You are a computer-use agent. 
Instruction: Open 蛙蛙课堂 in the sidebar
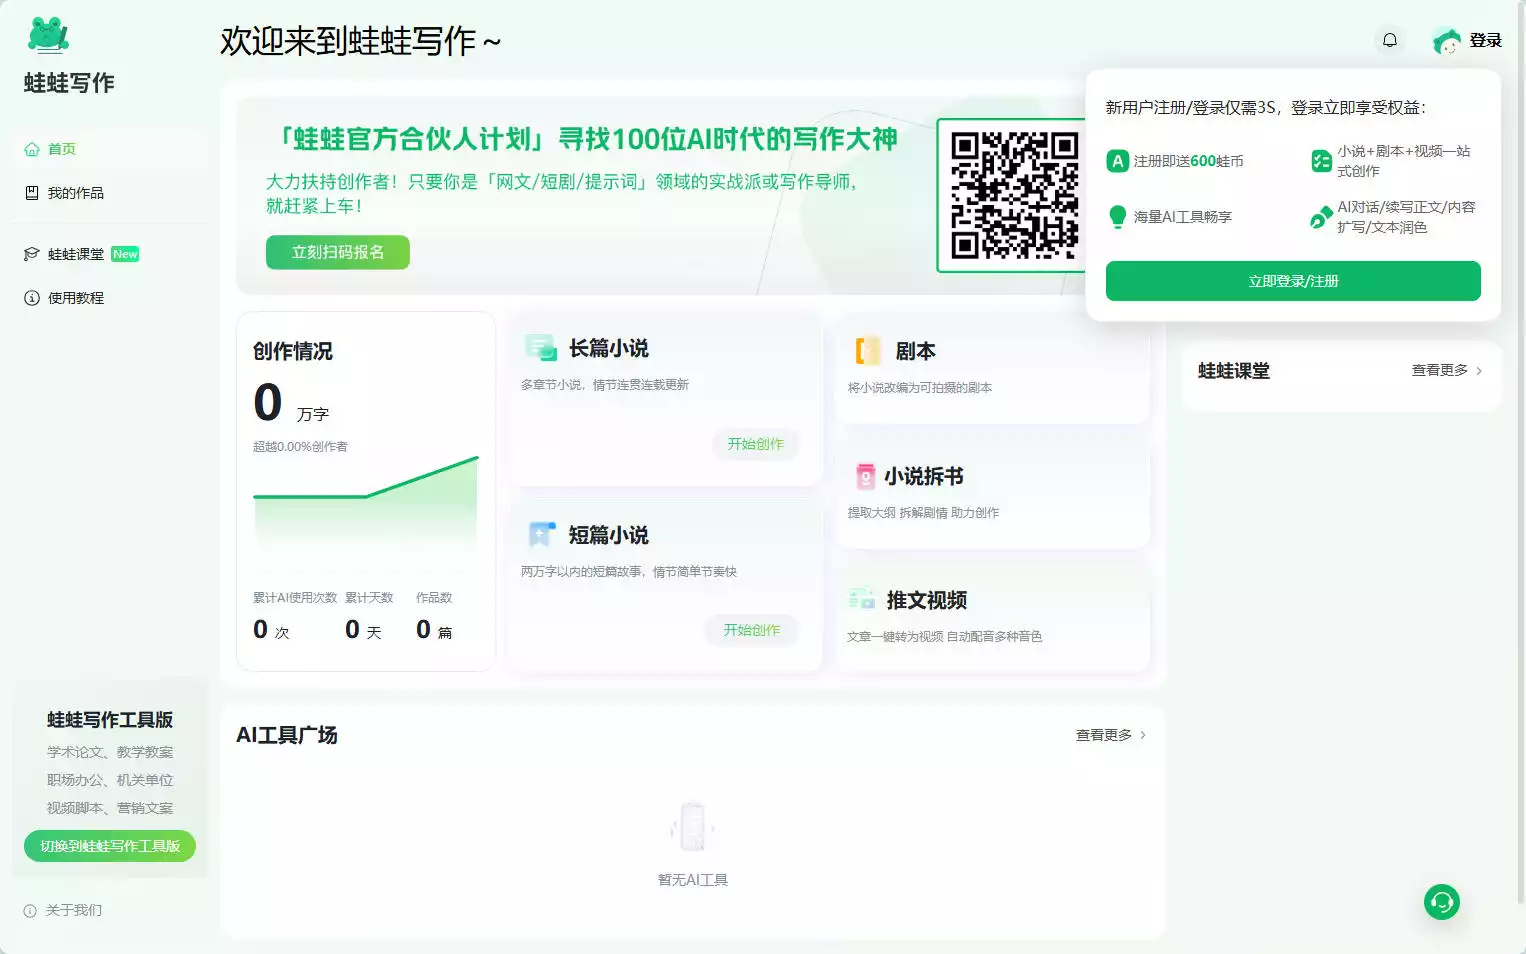76,254
